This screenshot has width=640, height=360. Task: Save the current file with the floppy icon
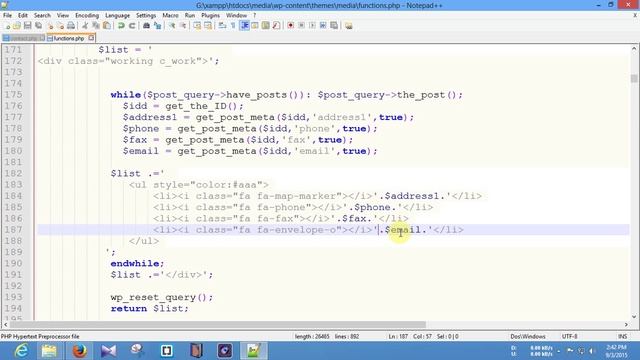(x=27, y=26)
